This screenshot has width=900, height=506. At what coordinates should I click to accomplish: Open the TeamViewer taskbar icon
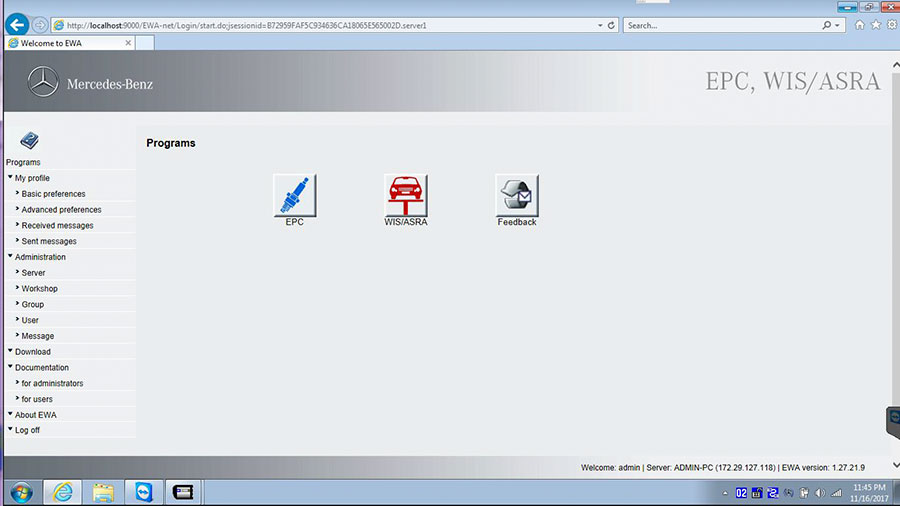click(x=143, y=492)
